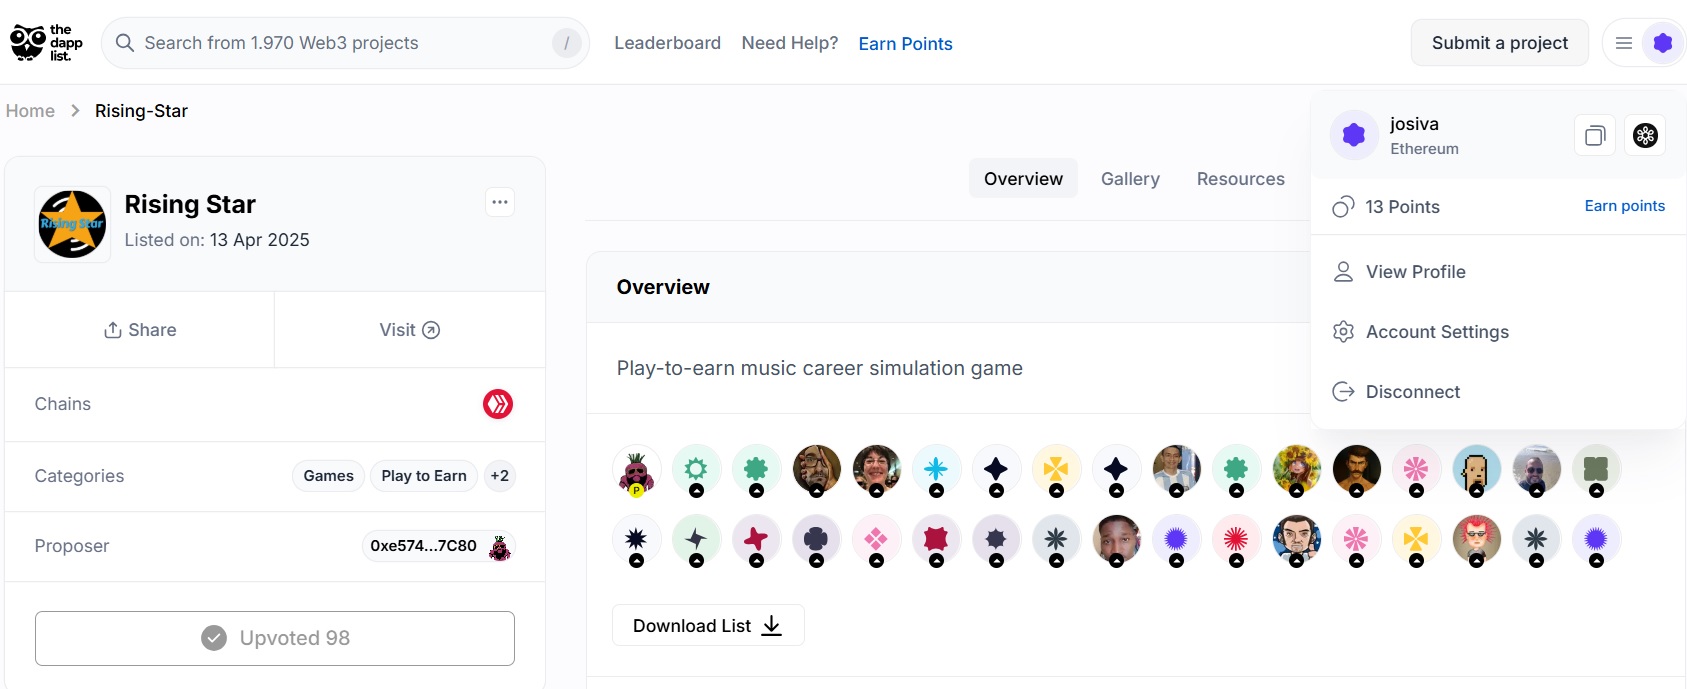Click the download arrow icon

click(x=771, y=626)
